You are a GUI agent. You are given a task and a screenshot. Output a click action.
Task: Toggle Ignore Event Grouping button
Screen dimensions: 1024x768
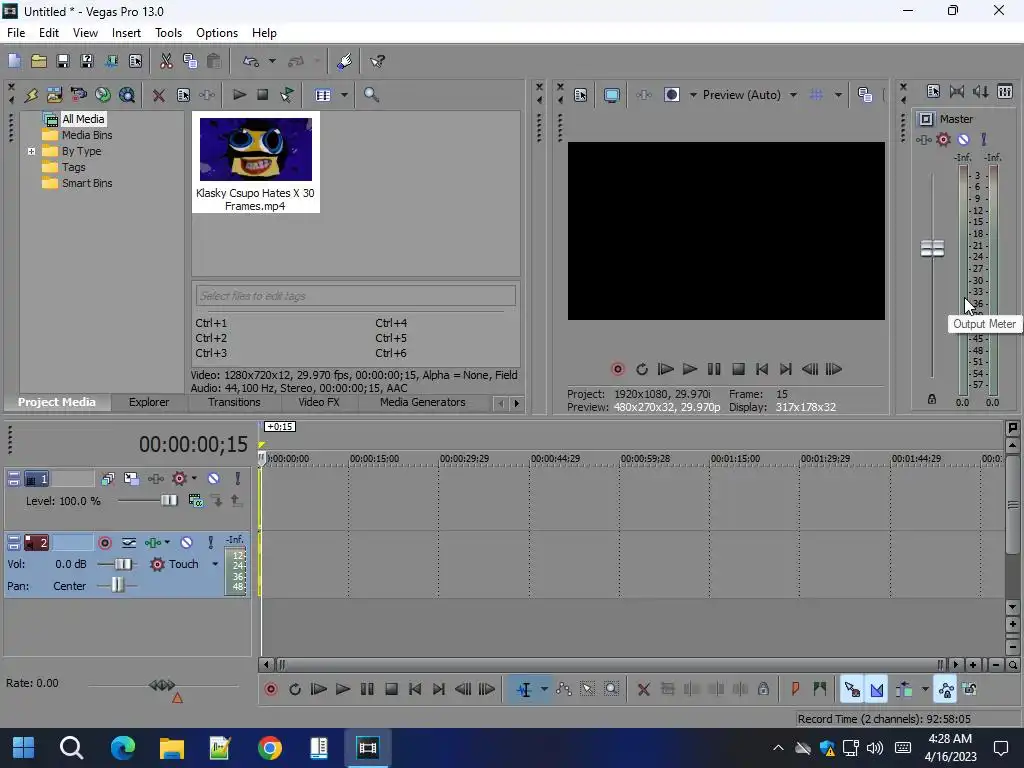[x=970, y=690]
